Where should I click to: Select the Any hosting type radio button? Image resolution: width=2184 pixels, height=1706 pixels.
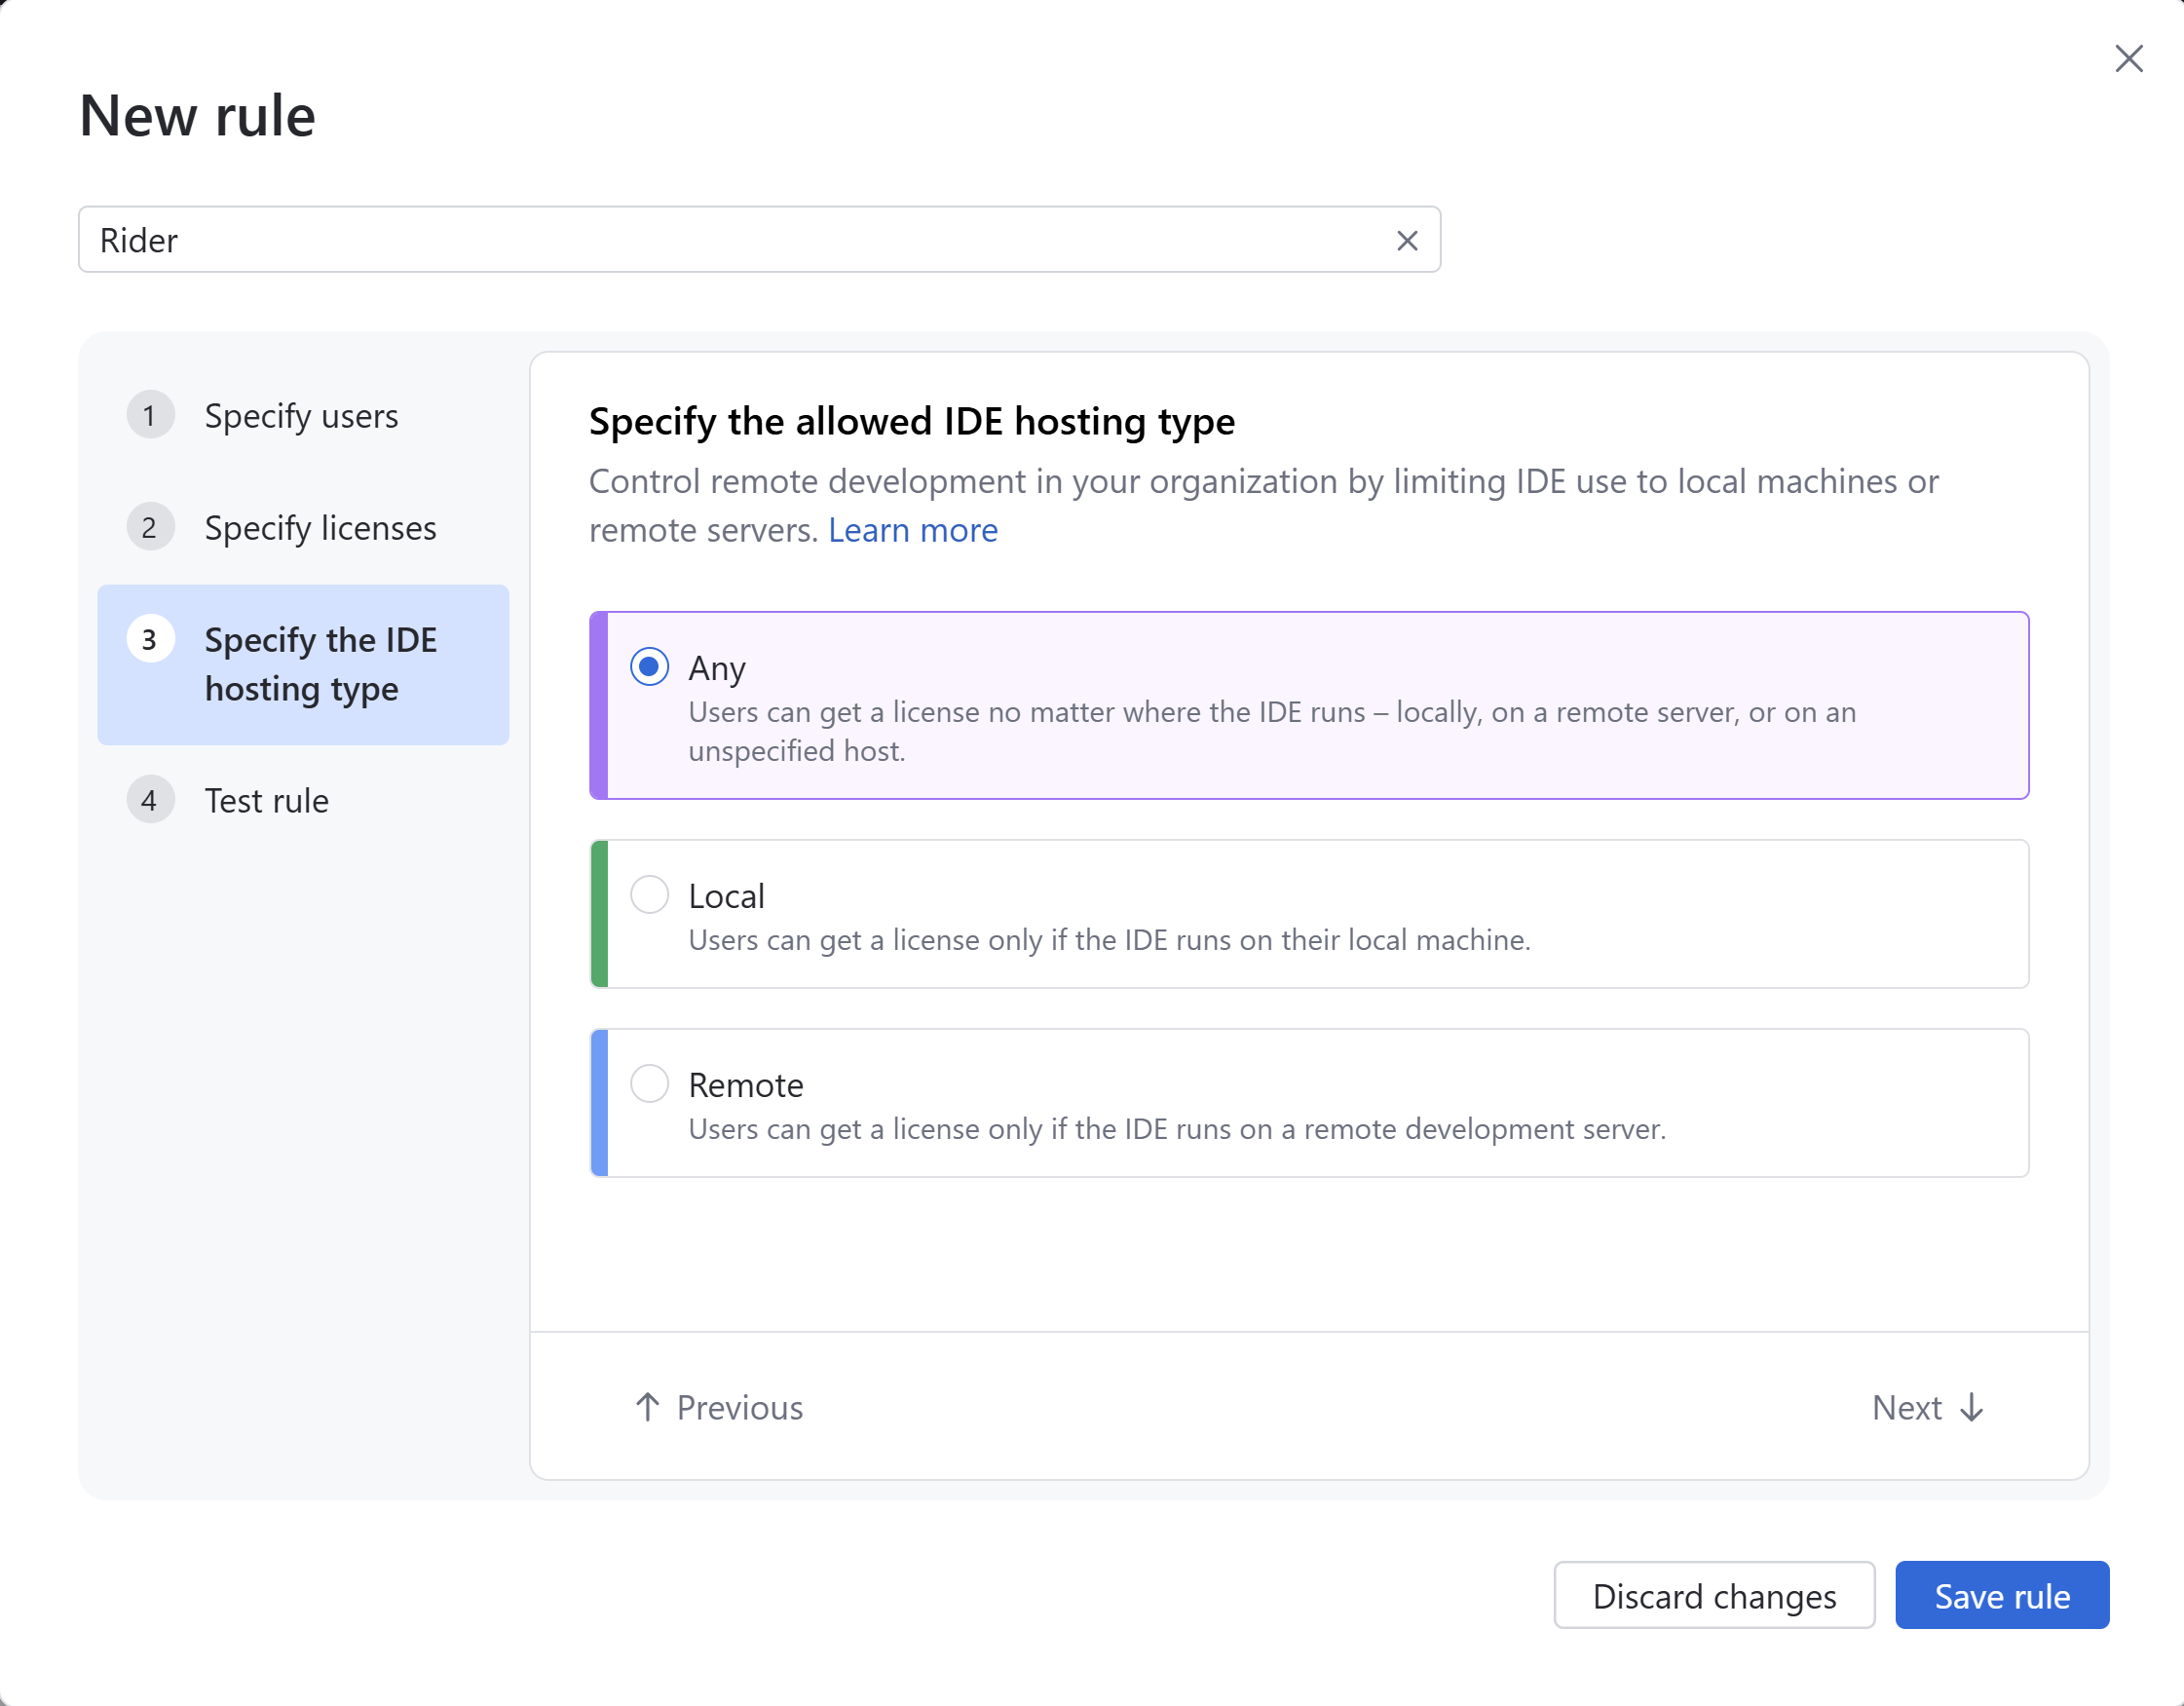[x=649, y=666]
